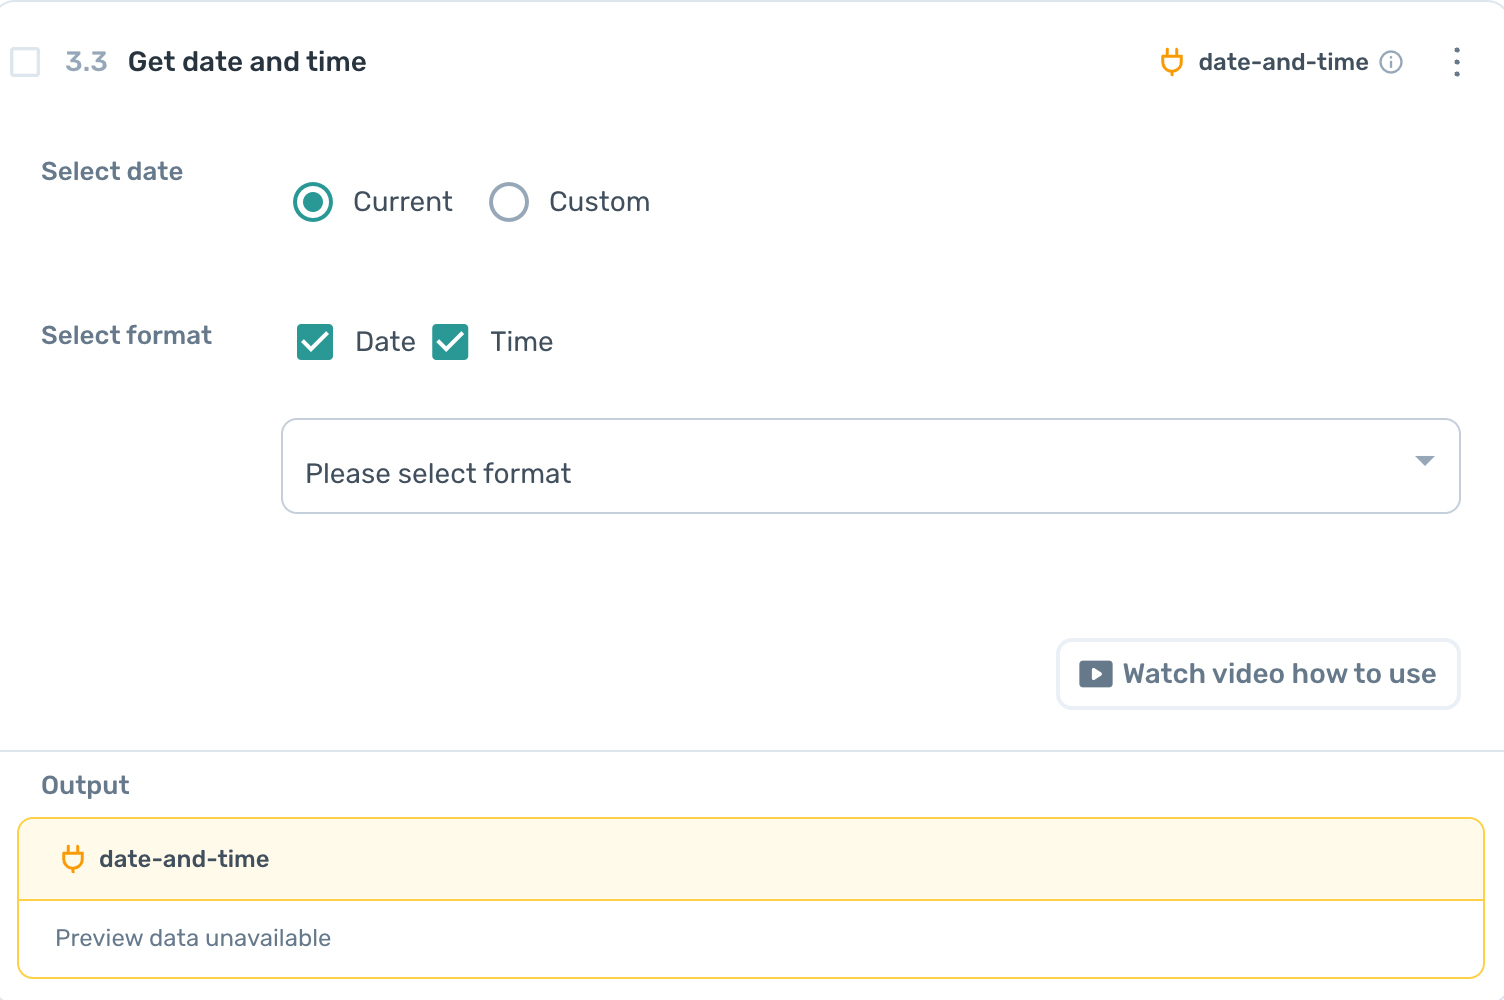The width and height of the screenshot is (1504, 1000).
Task: Open the Please select format dropdown
Action: [870, 466]
